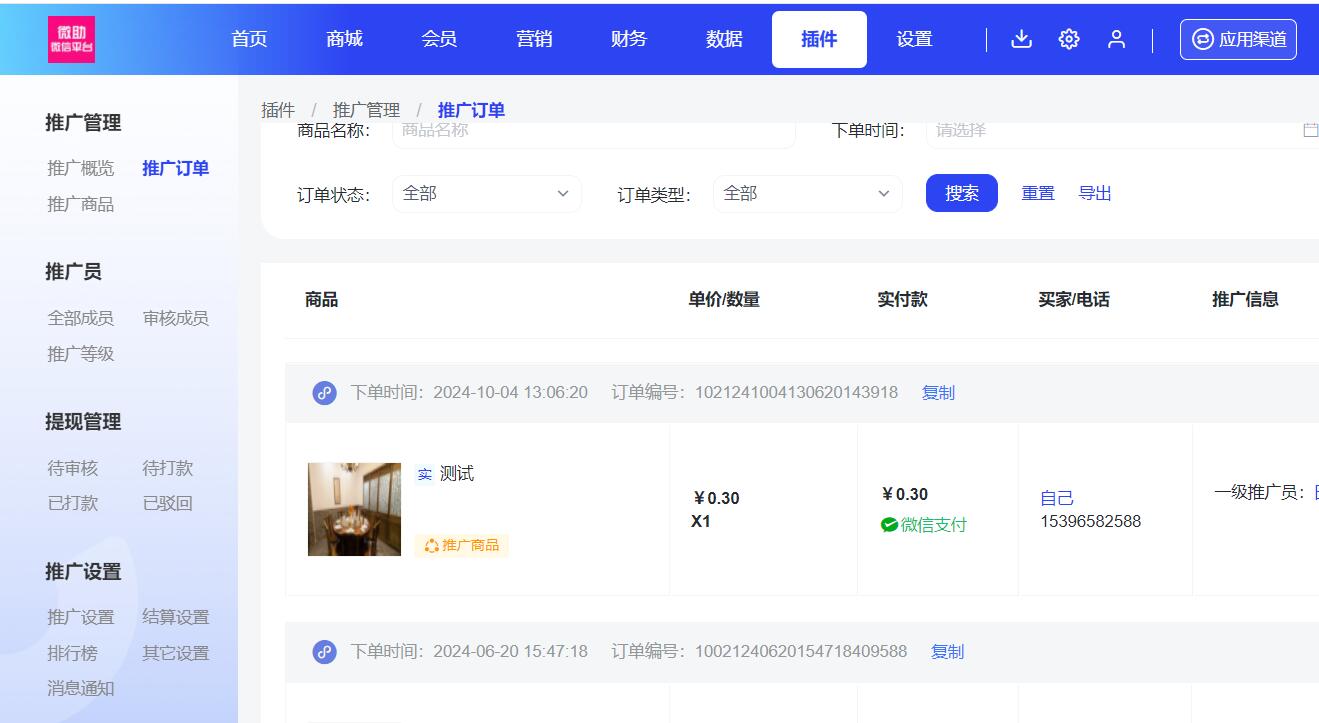Click link icon of order 10212410041306
Image resolution: width=1319 pixels, height=723 pixels.
[324, 393]
